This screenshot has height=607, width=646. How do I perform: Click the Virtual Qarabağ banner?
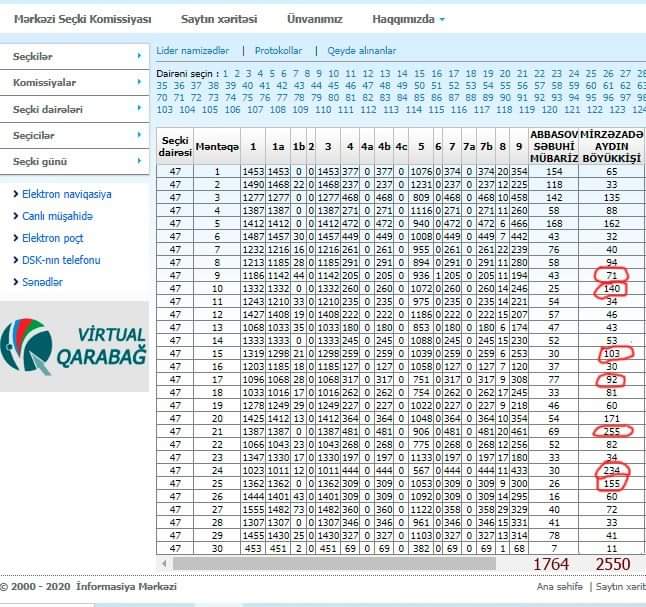point(74,347)
